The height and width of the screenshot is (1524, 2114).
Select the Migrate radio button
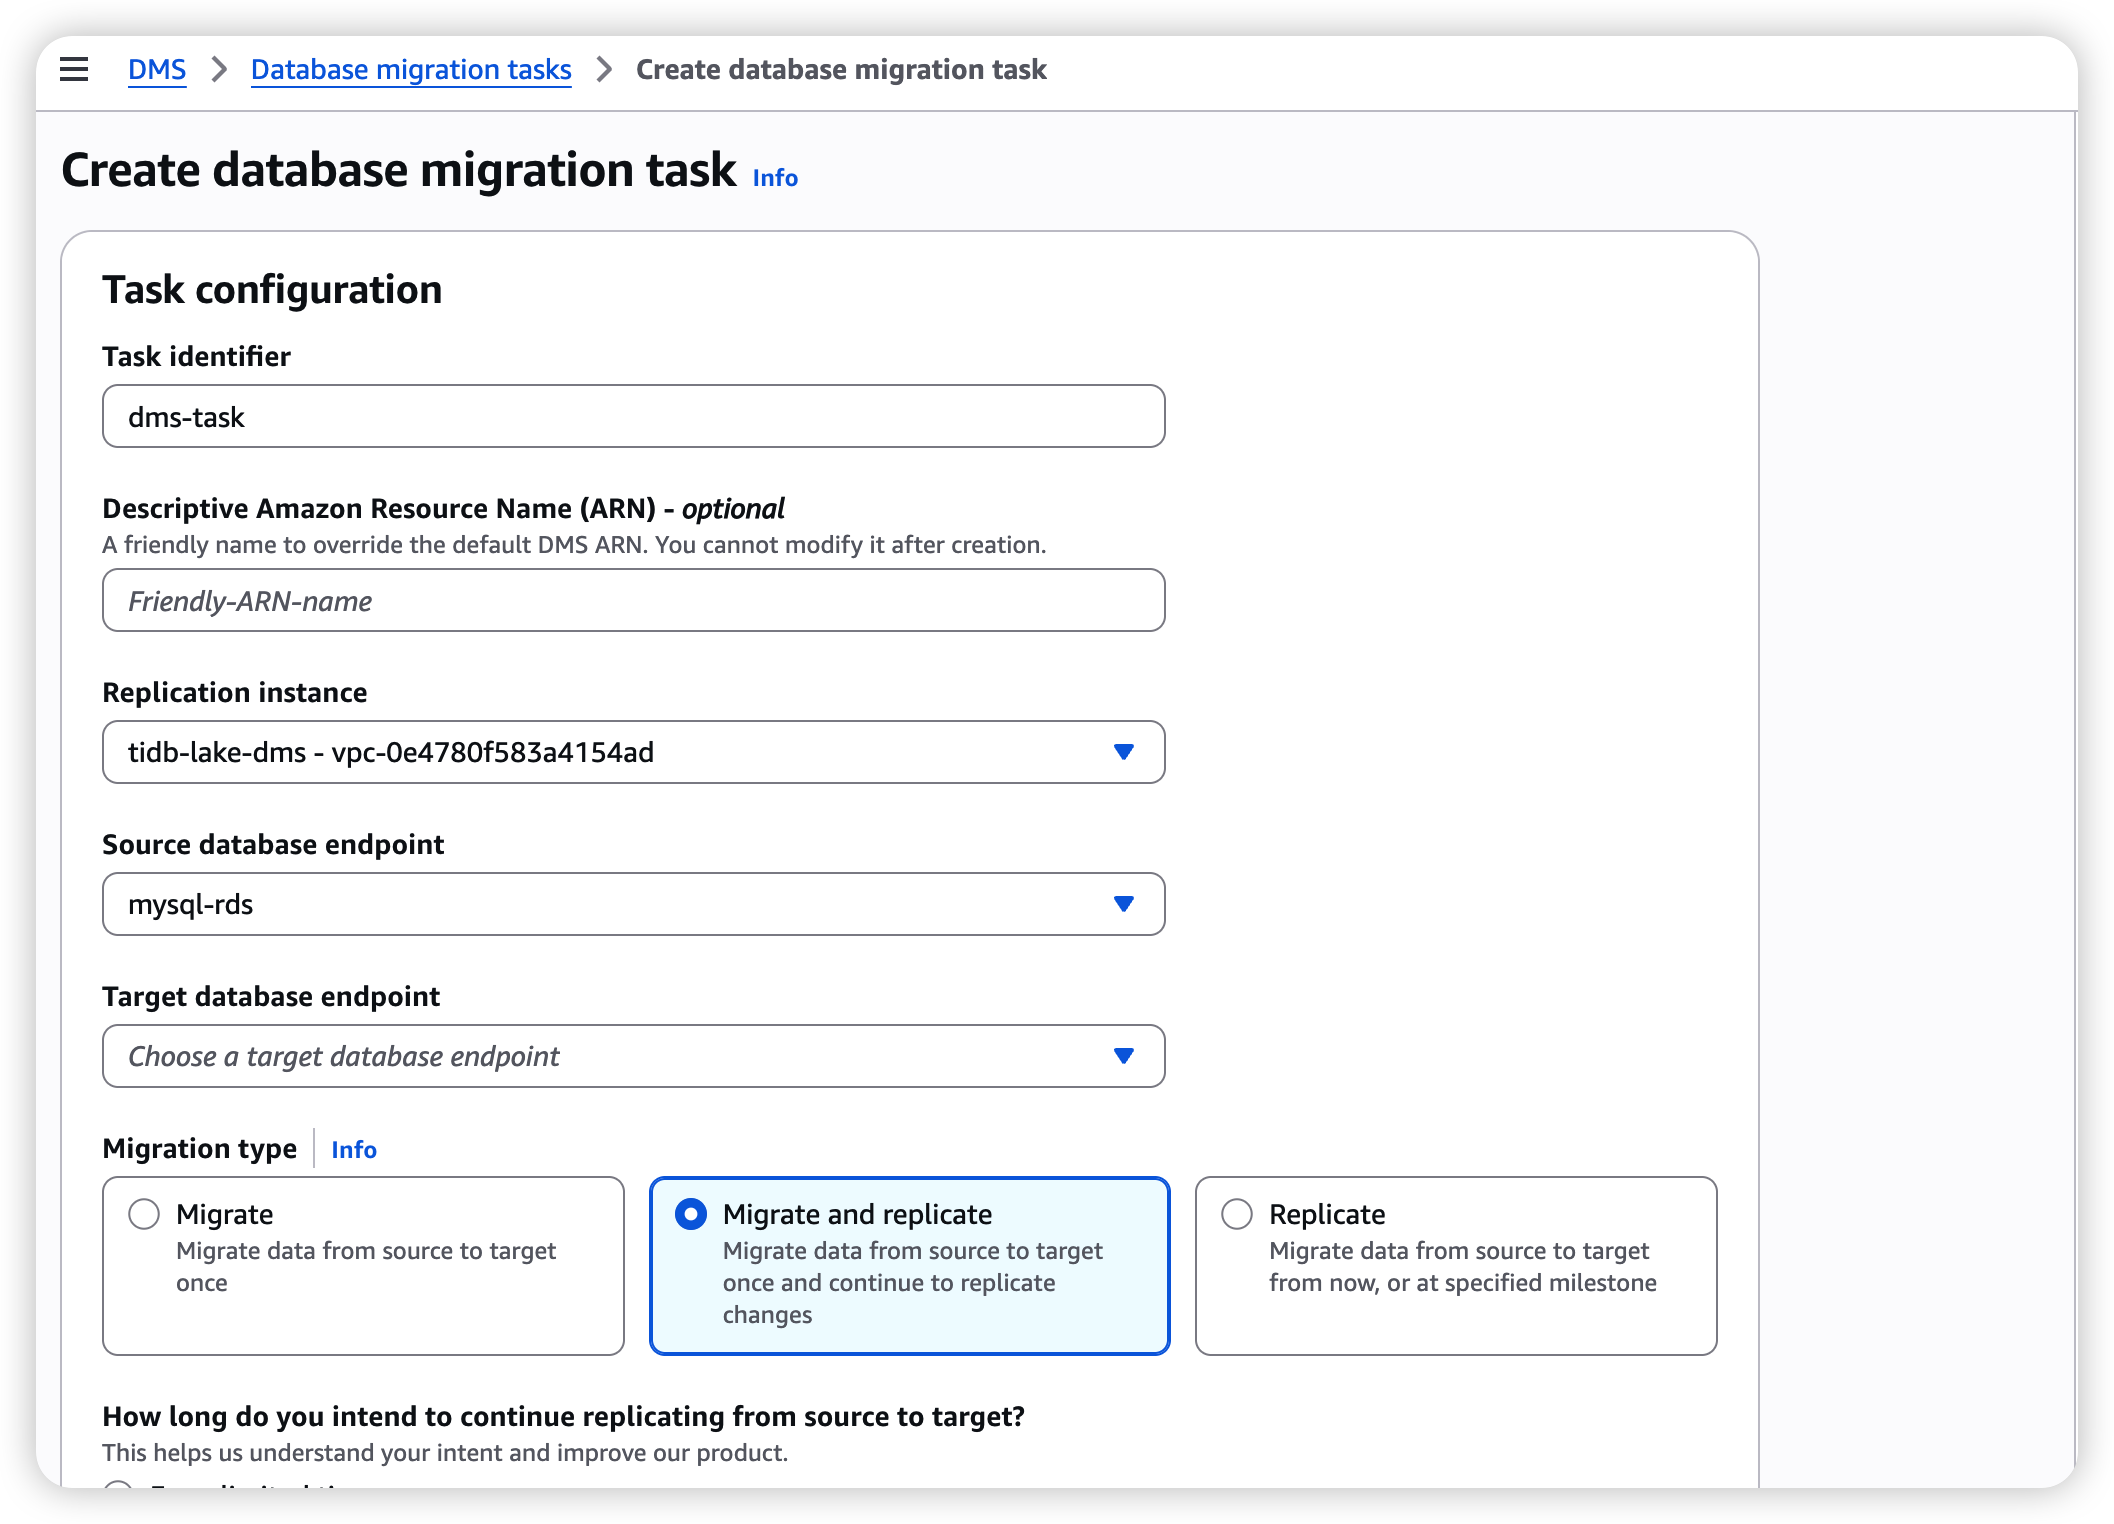(x=144, y=1214)
